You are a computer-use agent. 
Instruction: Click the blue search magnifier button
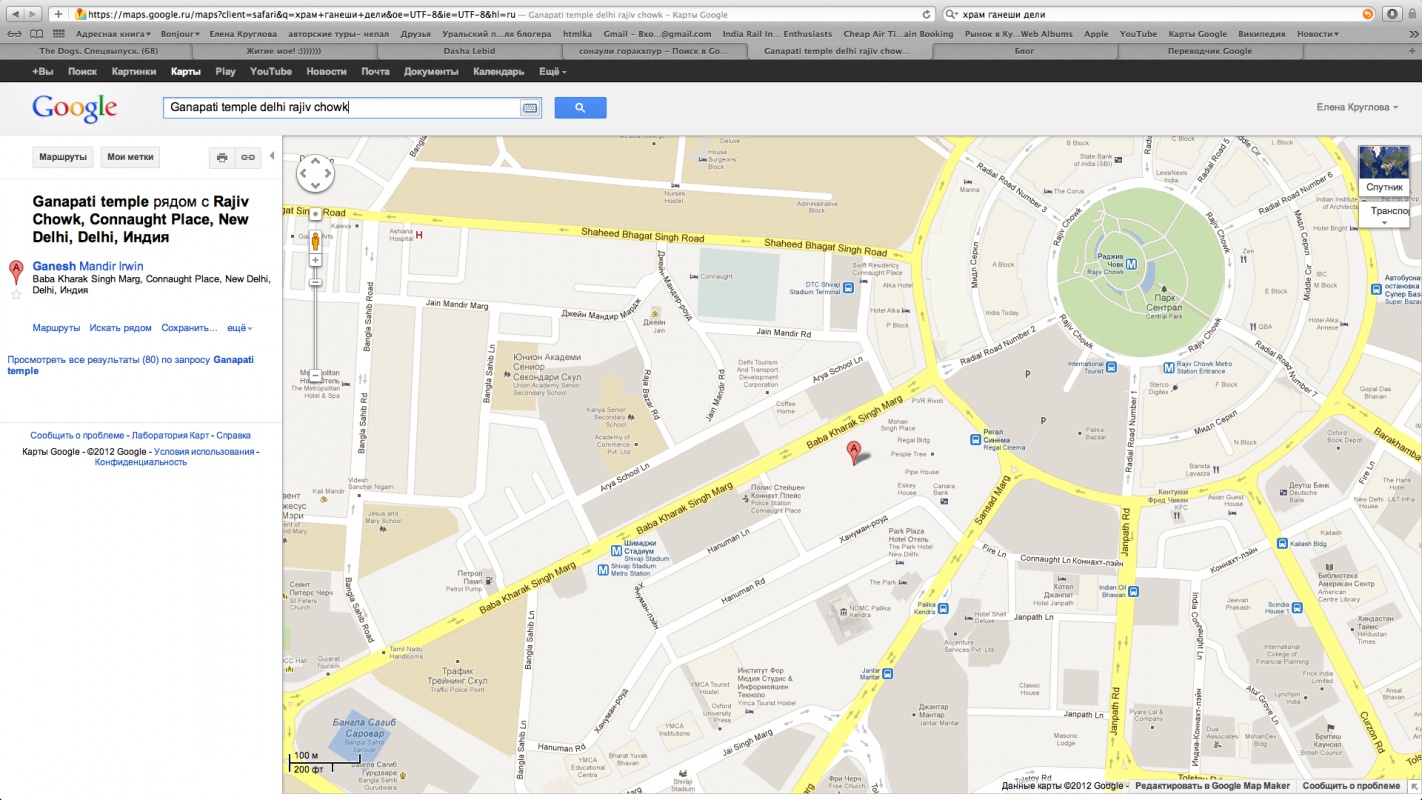pyautogui.click(x=580, y=108)
